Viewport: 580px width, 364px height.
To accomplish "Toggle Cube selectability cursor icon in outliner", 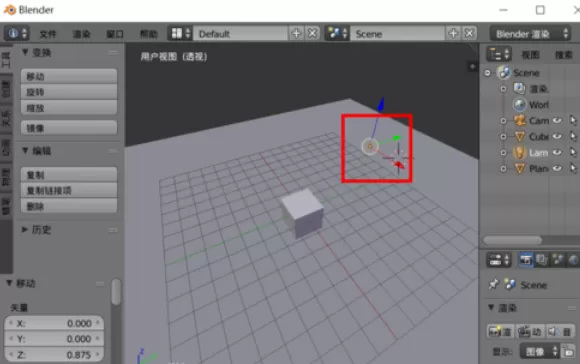I will point(573,136).
